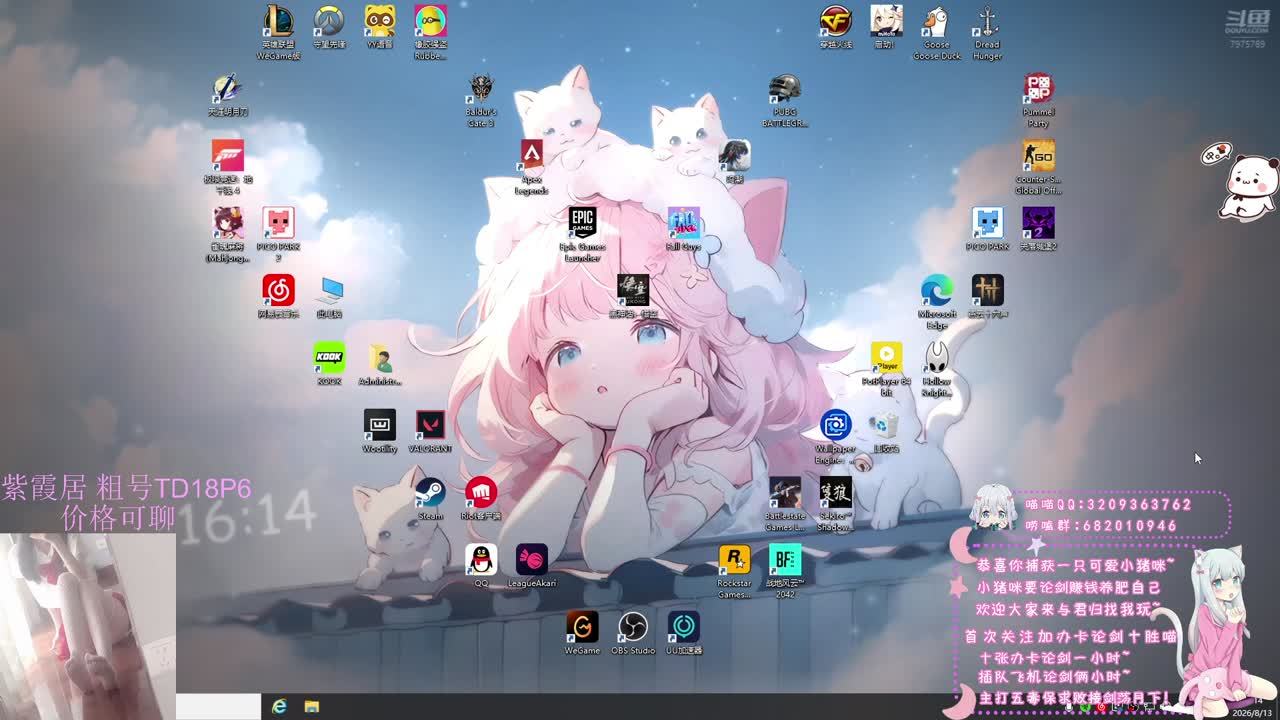Open the 网易云音乐 music app icon
Screen dimensions: 1280x720
pyautogui.click(x=278, y=290)
